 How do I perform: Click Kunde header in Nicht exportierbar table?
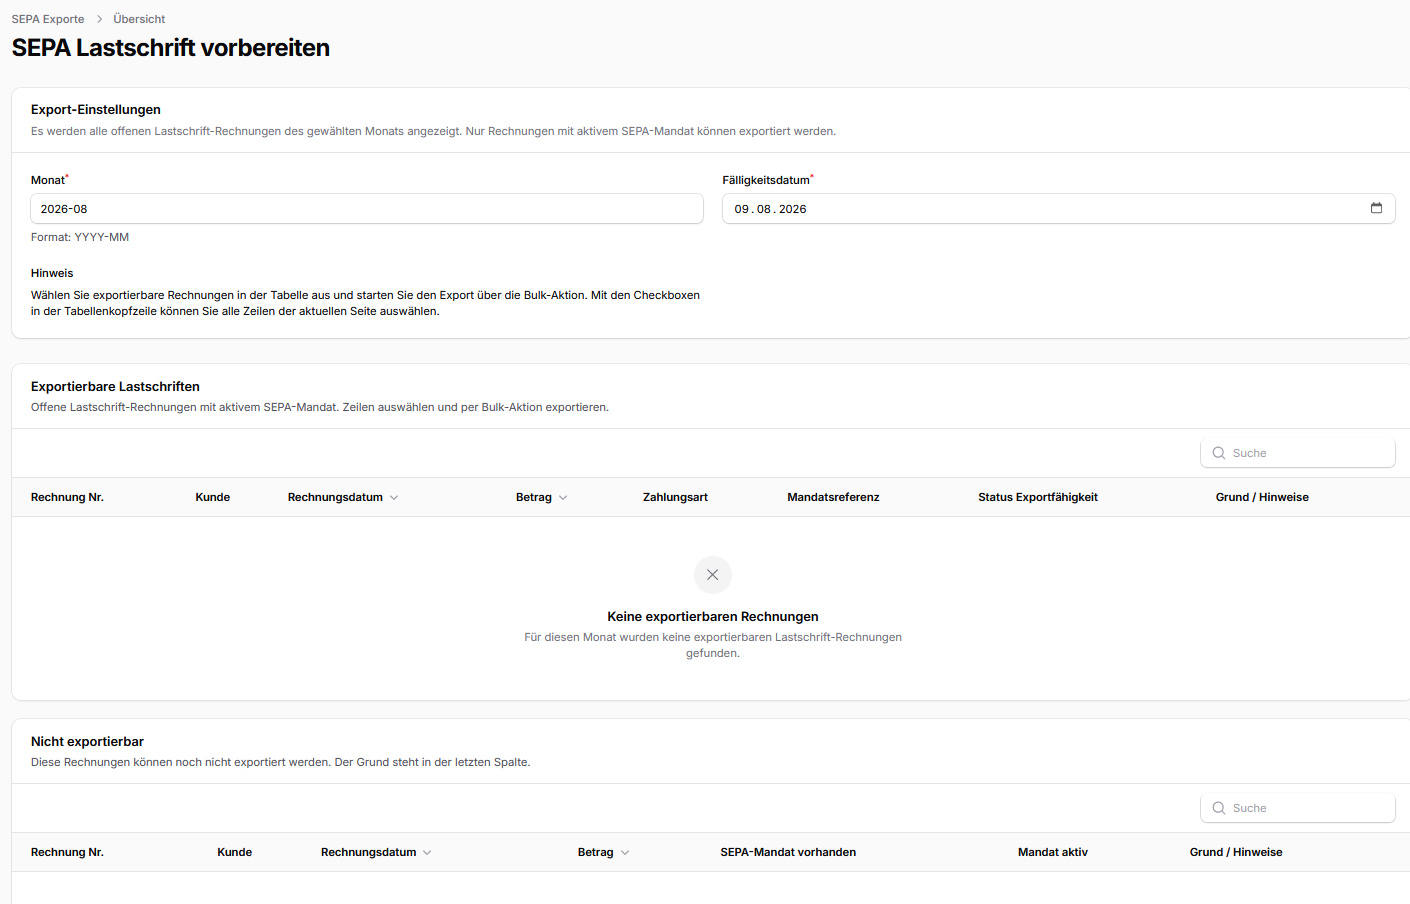[x=235, y=852]
